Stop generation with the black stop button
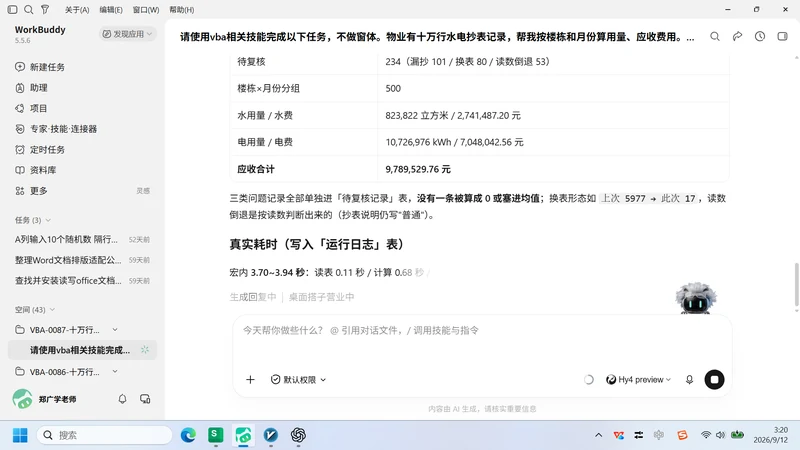Image resolution: width=800 pixels, height=450 pixels. click(714, 380)
